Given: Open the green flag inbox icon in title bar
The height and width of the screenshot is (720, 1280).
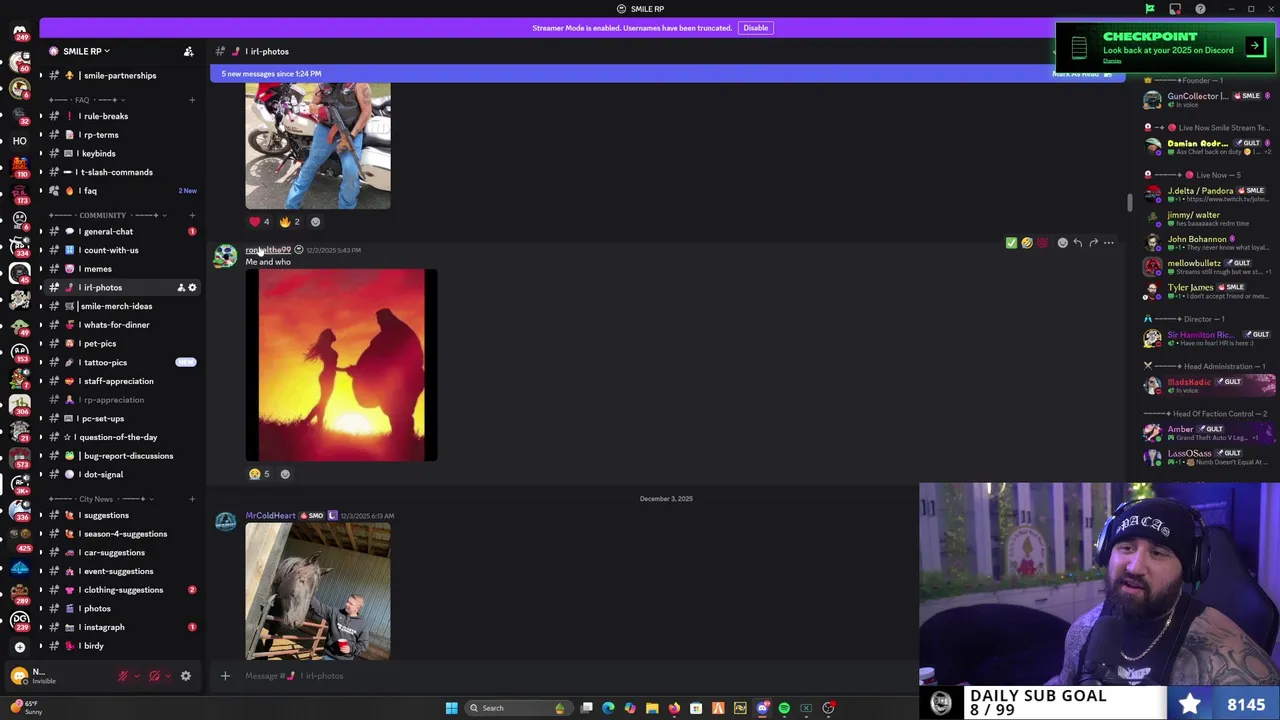Looking at the screenshot, I should click(x=1150, y=9).
